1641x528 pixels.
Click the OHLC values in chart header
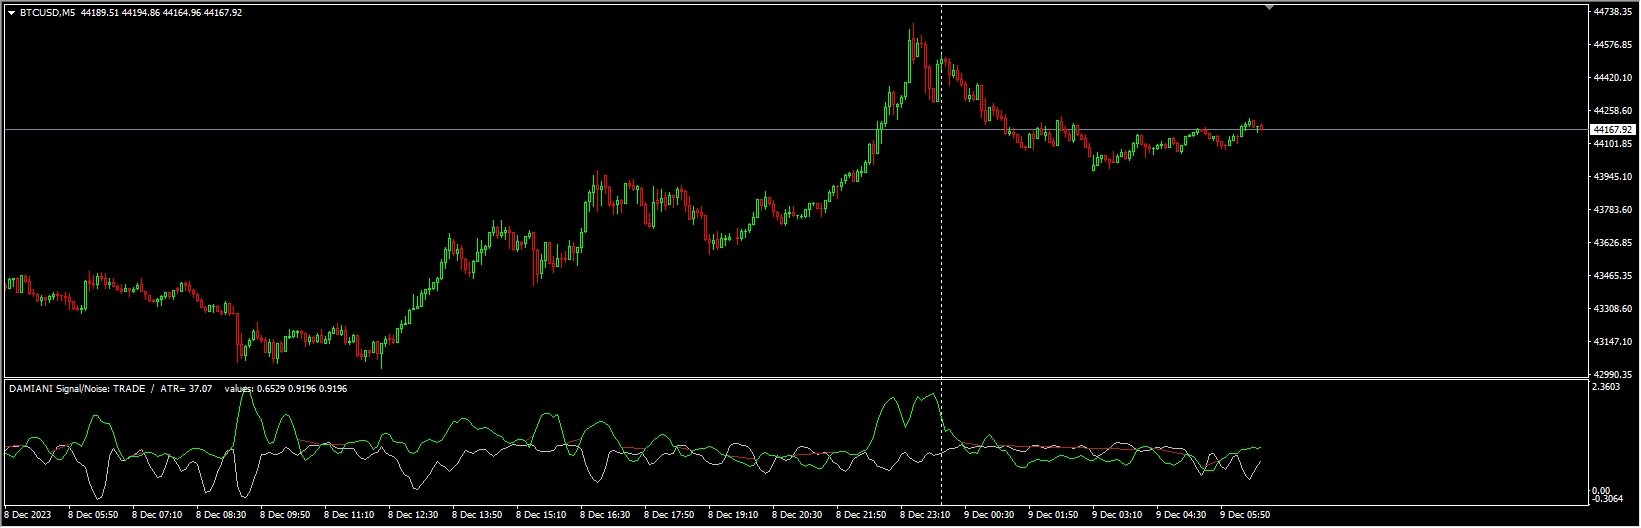[x=161, y=13]
